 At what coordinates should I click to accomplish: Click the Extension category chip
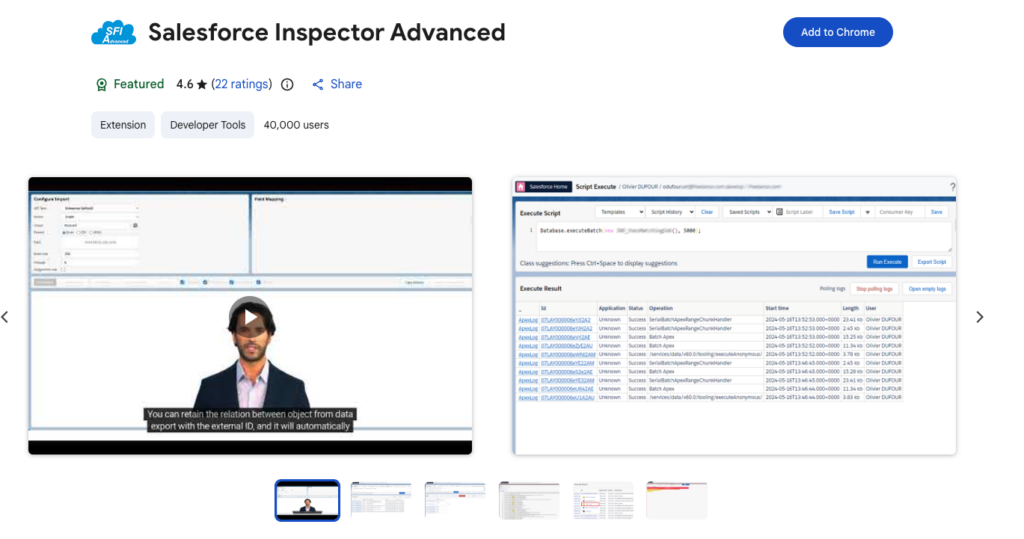click(123, 125)
